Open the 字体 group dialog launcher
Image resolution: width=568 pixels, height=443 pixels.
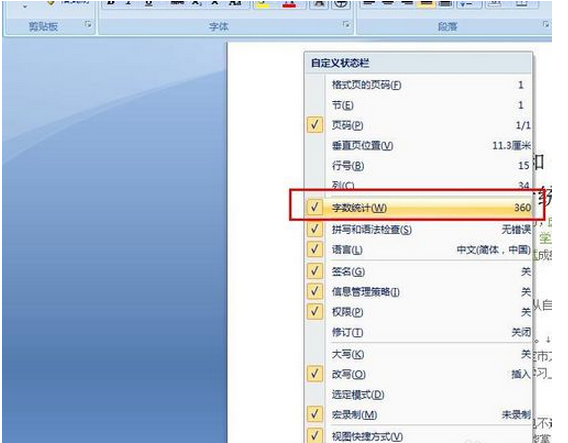[x=346, y=25]
